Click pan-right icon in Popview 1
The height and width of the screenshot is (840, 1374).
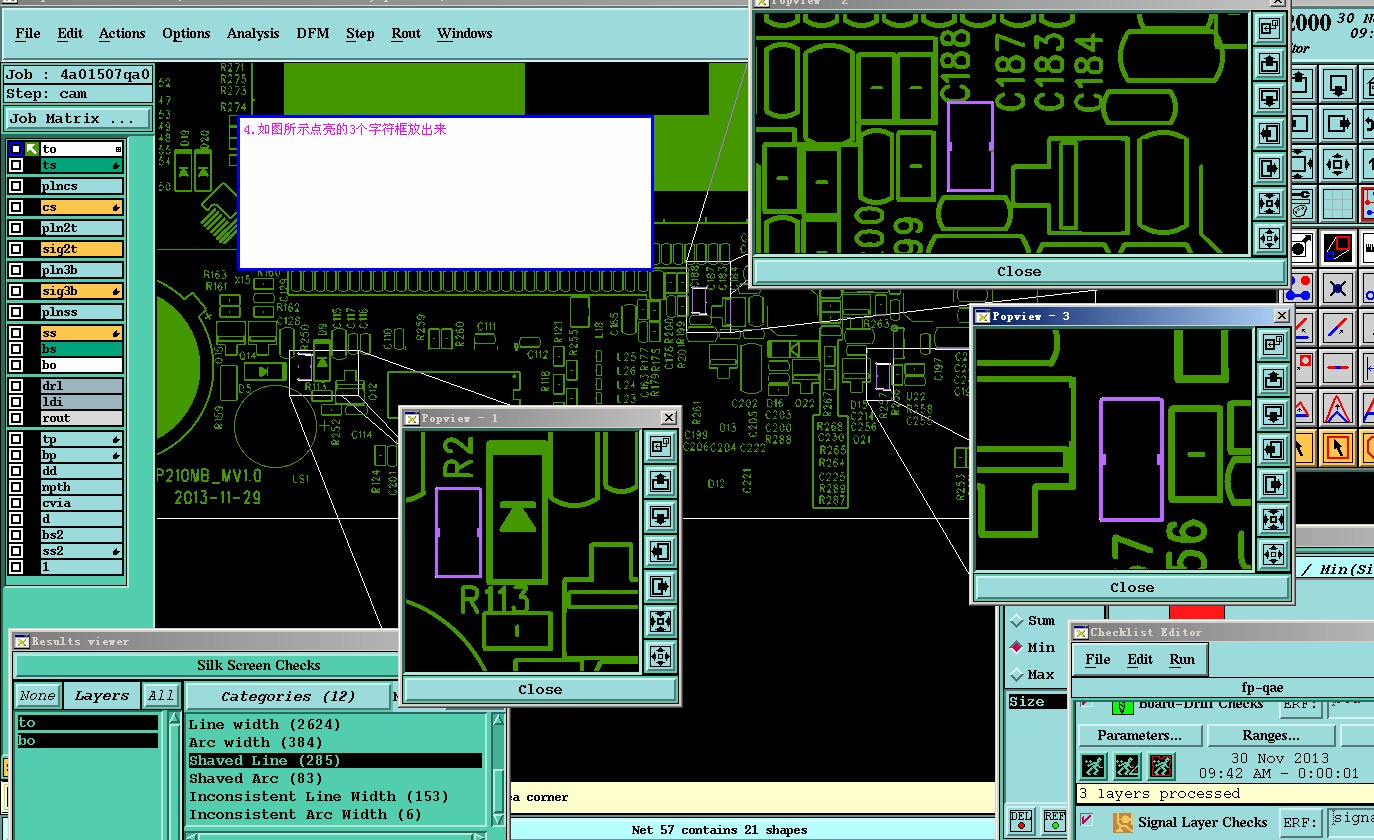point(660,587)
